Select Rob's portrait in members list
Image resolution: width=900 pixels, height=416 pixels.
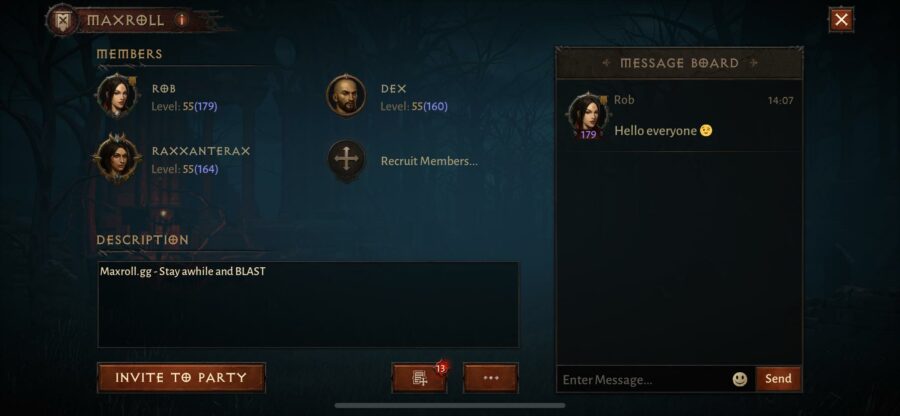pos(118,96)
